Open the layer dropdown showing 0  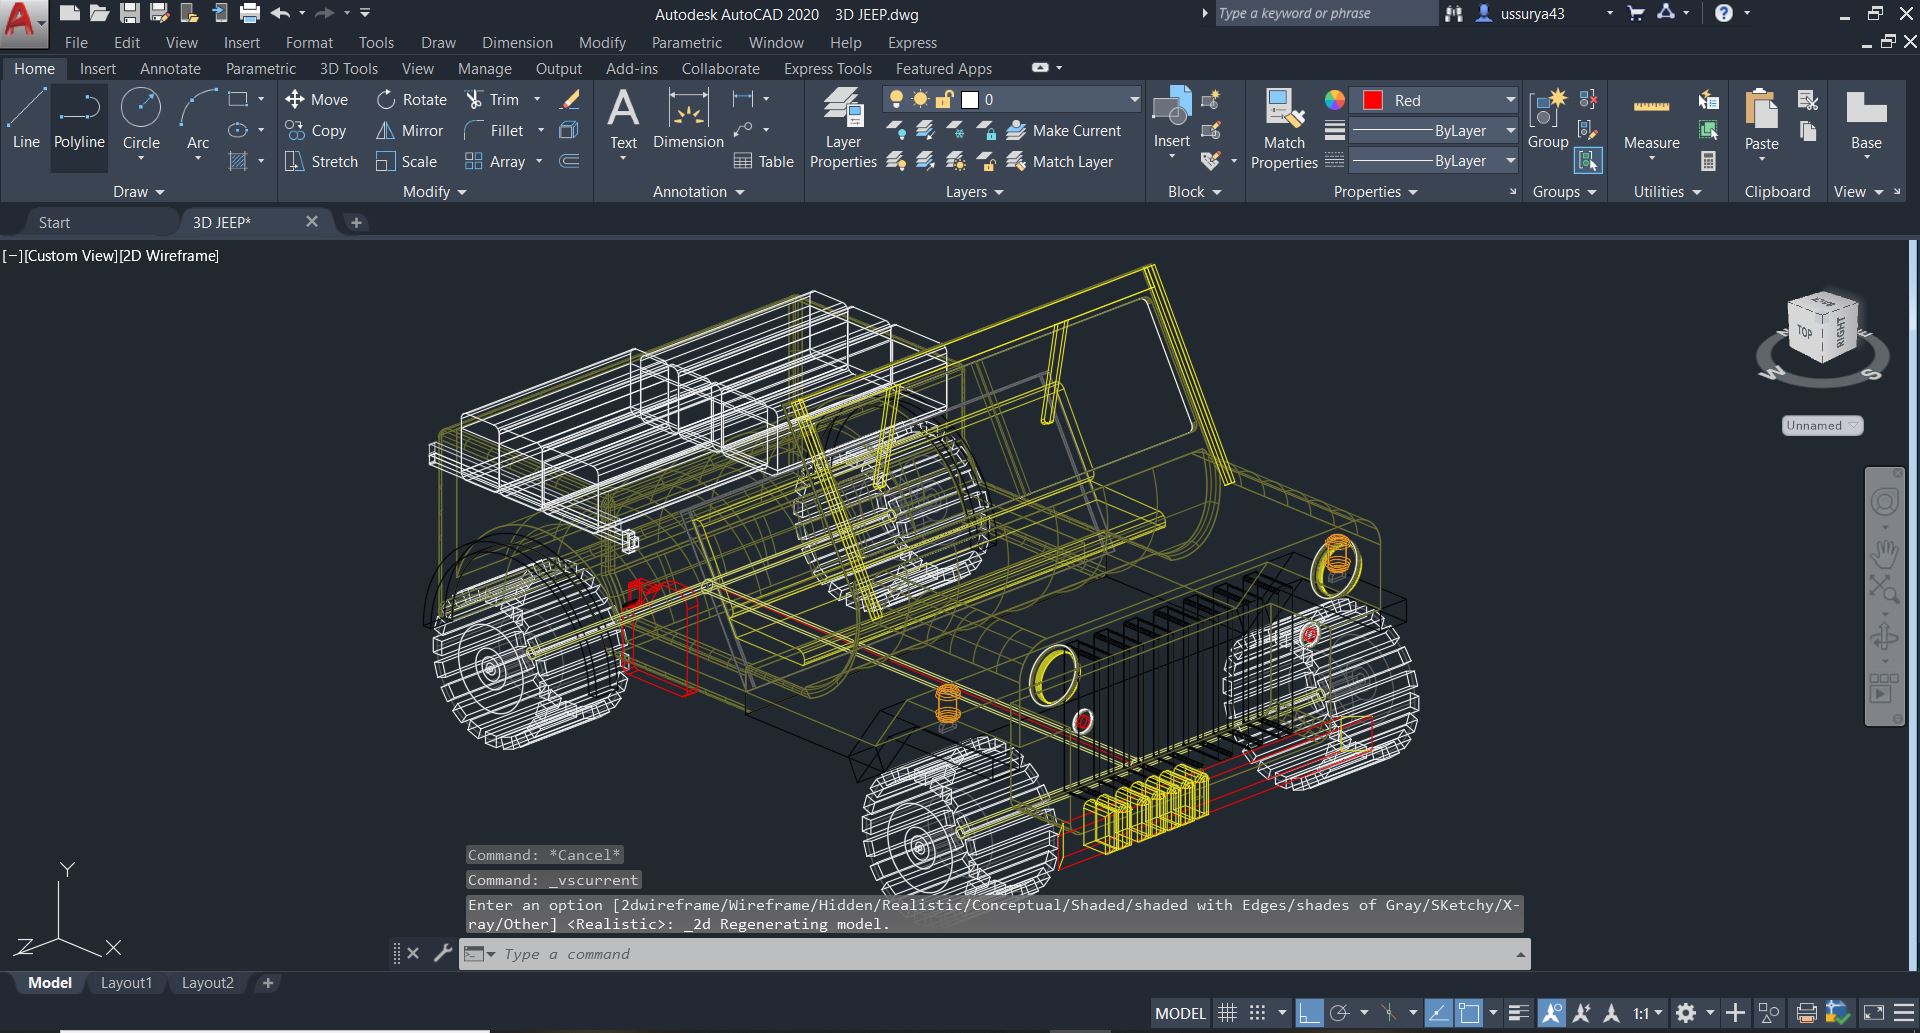1012,99
